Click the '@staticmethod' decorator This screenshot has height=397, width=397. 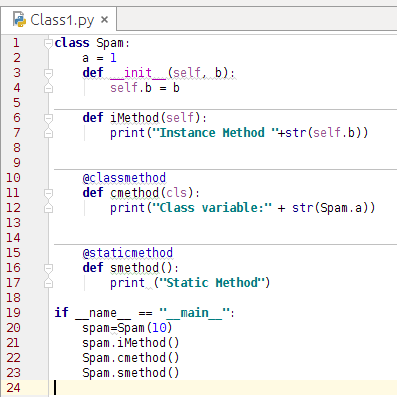point(128,253)
